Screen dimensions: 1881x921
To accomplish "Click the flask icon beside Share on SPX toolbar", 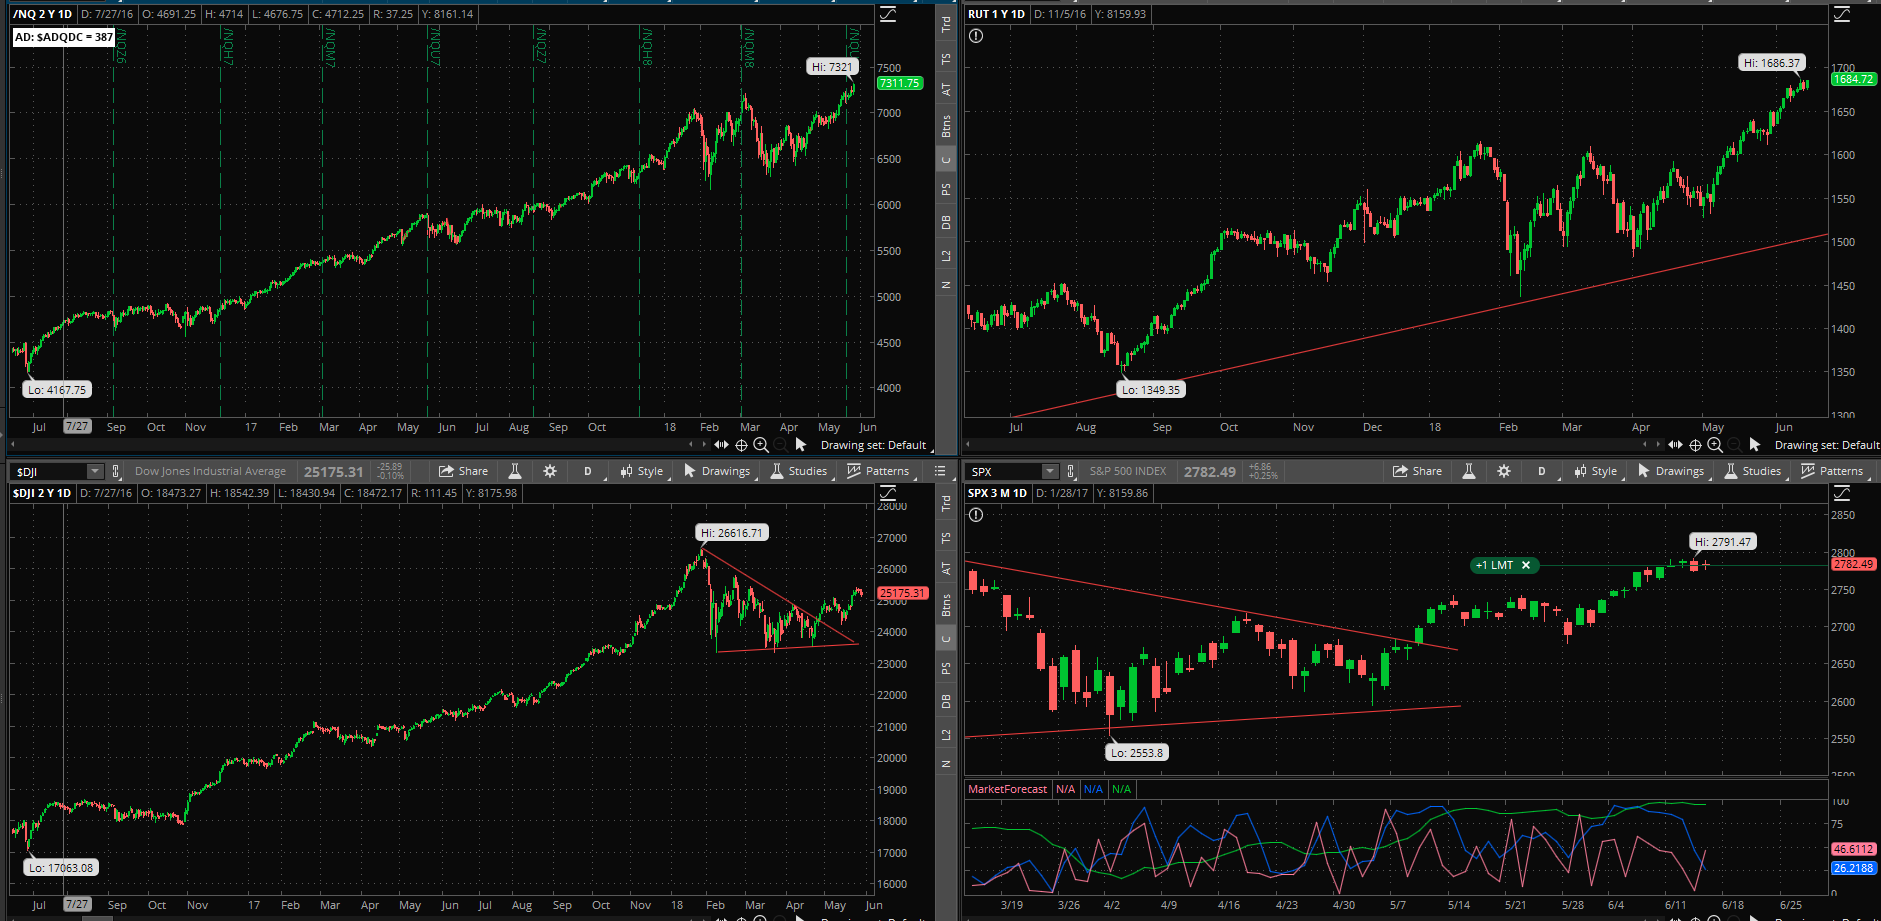I will [1469, 471].
